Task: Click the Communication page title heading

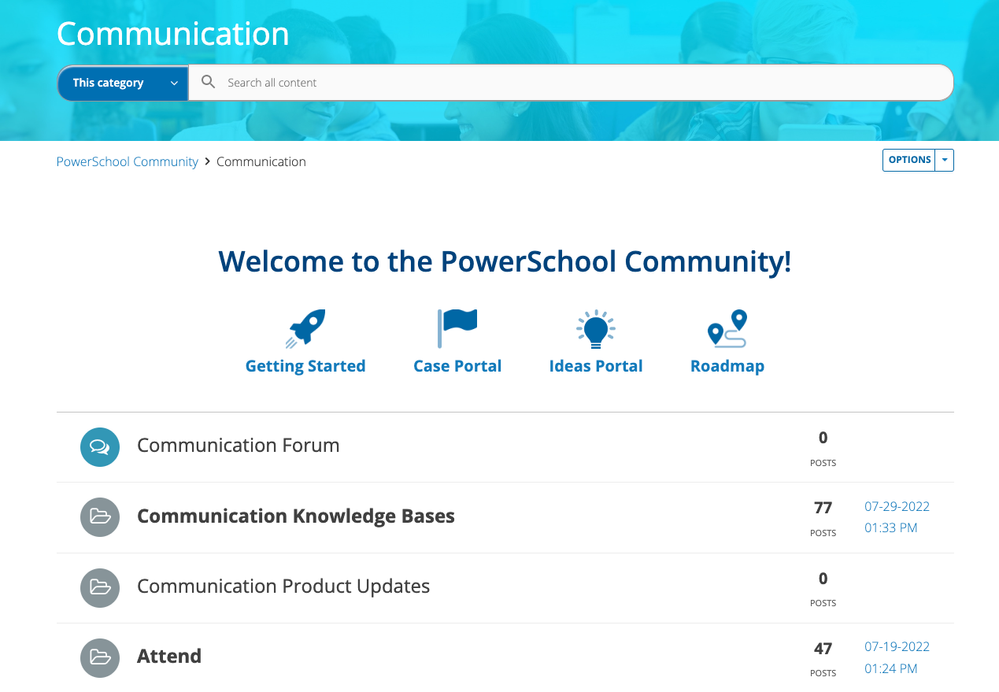Action: click(x=173, y=34)
